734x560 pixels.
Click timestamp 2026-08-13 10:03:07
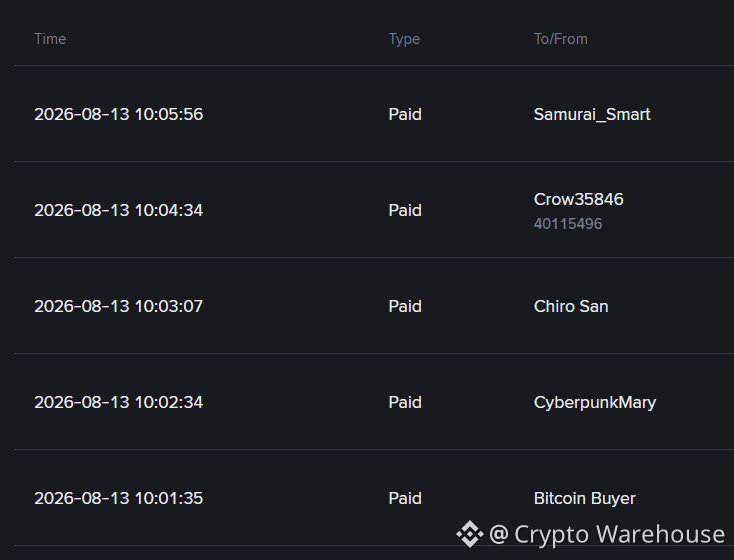point(118,306)
